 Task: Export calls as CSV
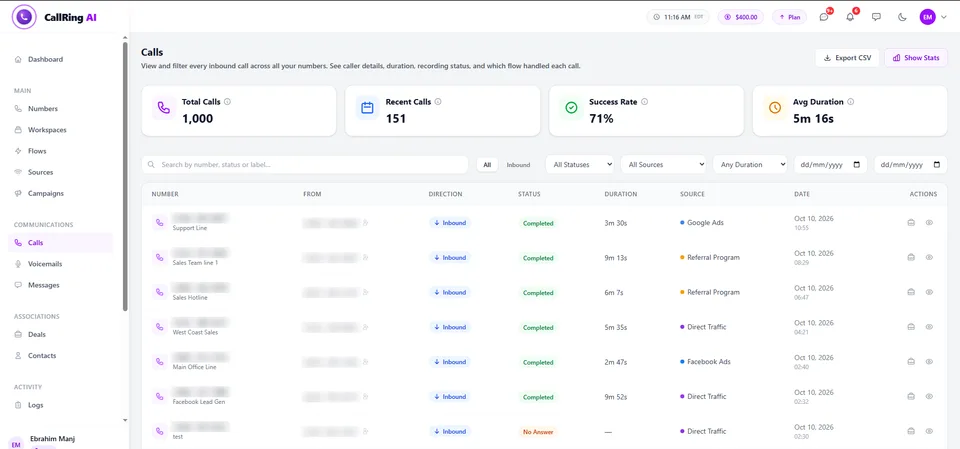(847, 58)
